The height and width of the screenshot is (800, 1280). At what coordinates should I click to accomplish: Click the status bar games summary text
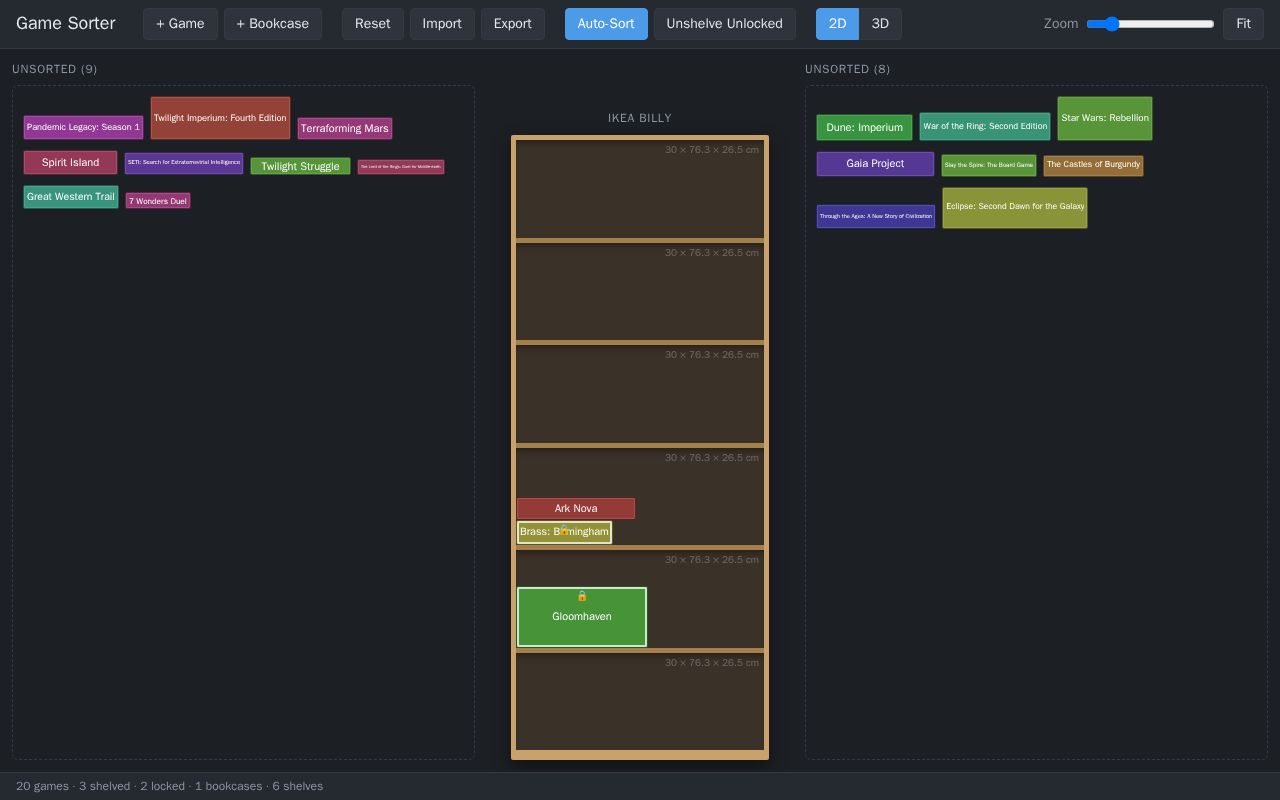[x=170, y=786]
